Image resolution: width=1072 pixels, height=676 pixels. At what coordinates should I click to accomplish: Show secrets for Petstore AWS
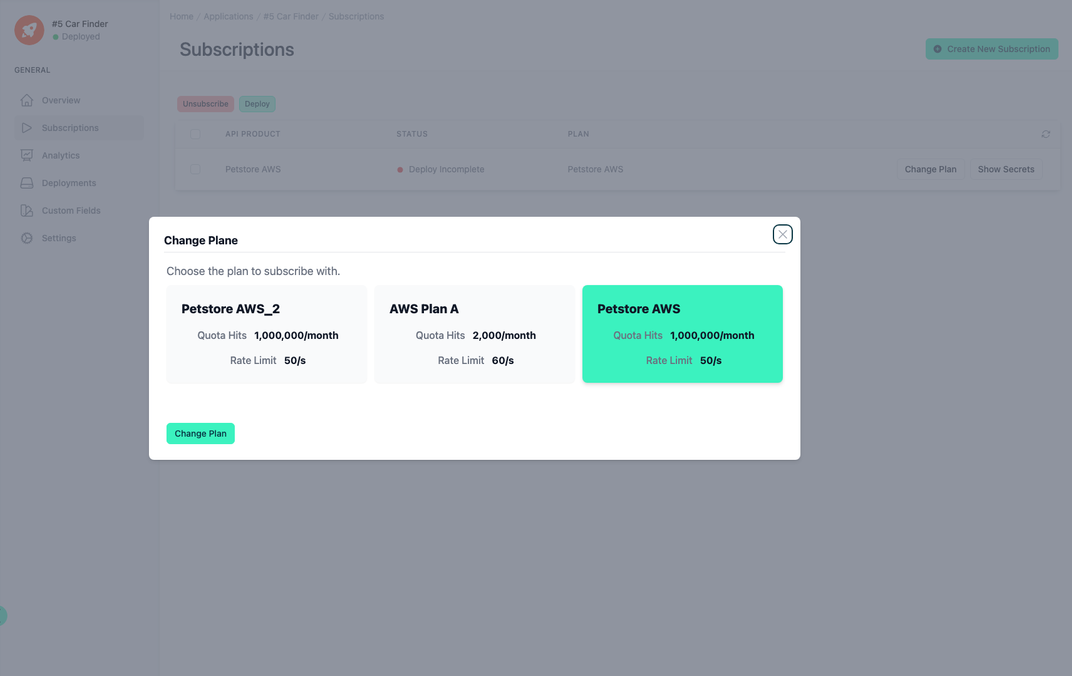click(x=1005, y=169)
